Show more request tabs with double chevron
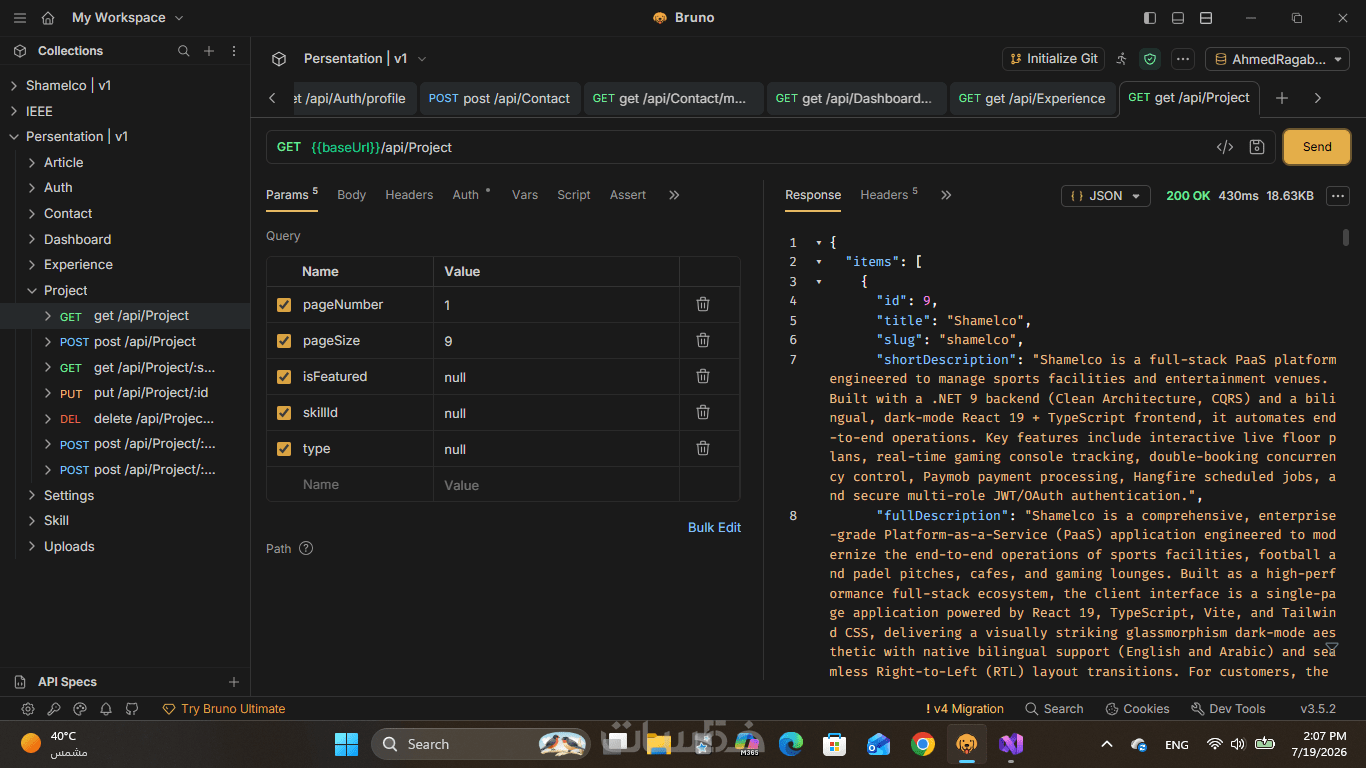The width and height of the screenshot is (1366, 768). (674, 195)
